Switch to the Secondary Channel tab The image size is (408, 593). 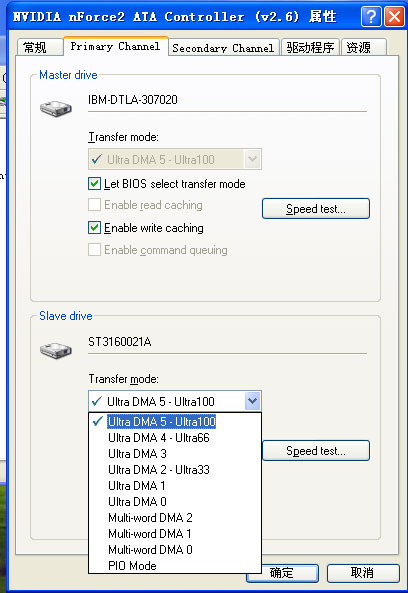pyautogui.click(x=223, y=48)
